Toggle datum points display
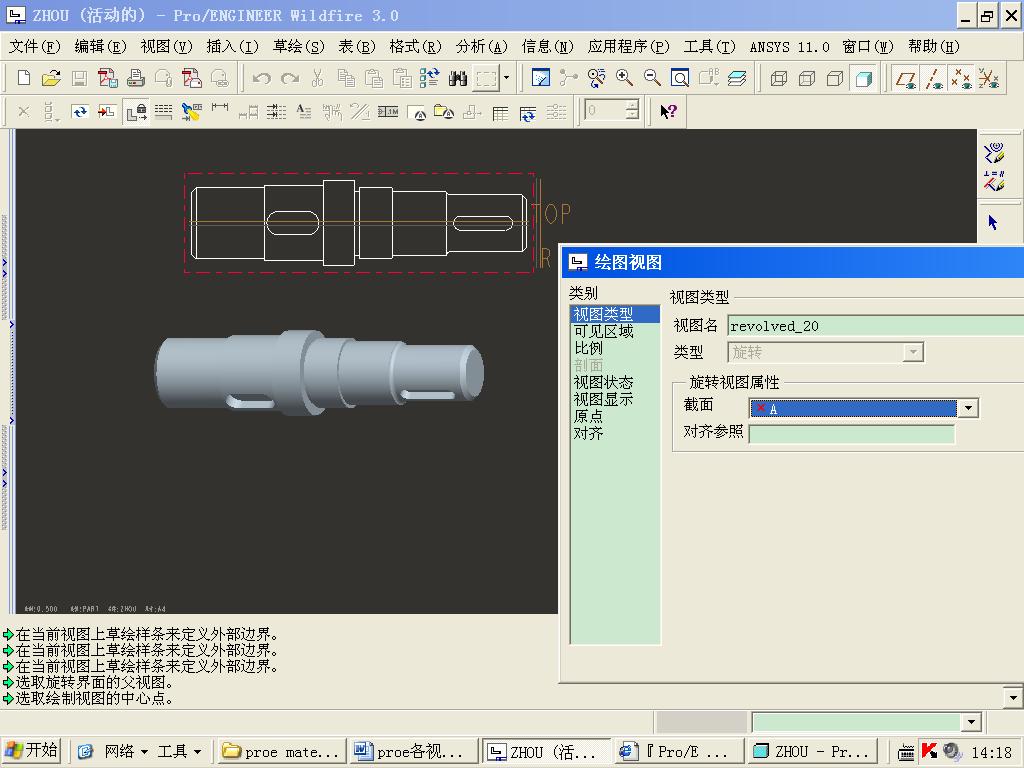Viewport: 1024px width, 768px height. coord(961,79)
